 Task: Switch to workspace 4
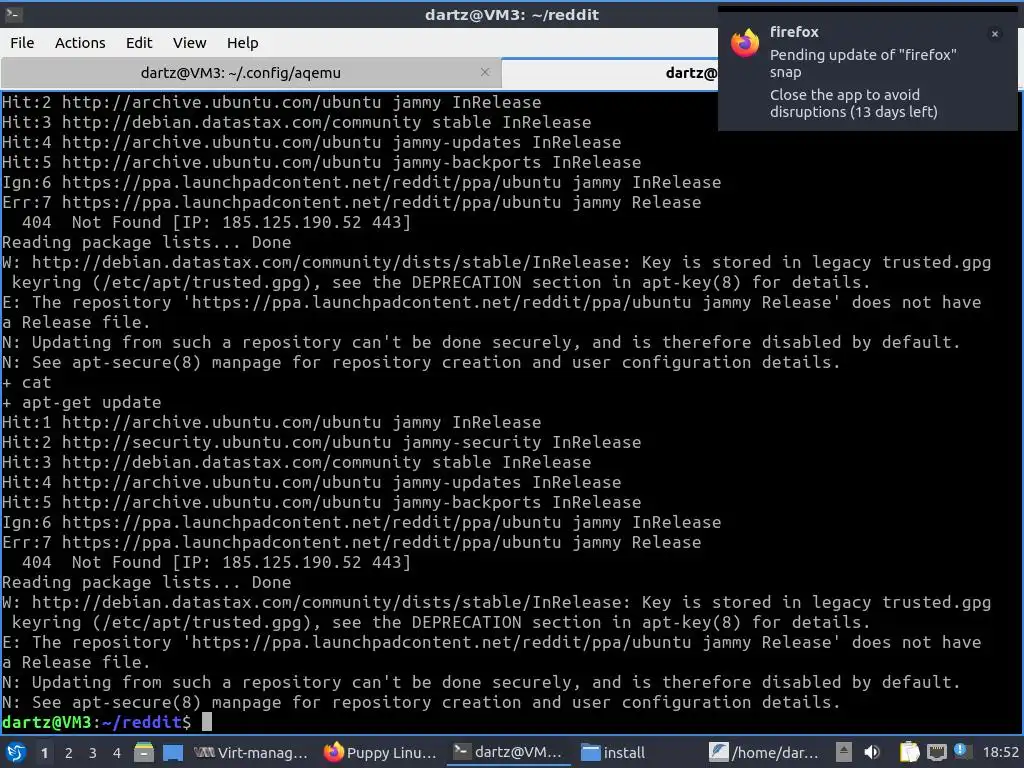click(116, 752)
